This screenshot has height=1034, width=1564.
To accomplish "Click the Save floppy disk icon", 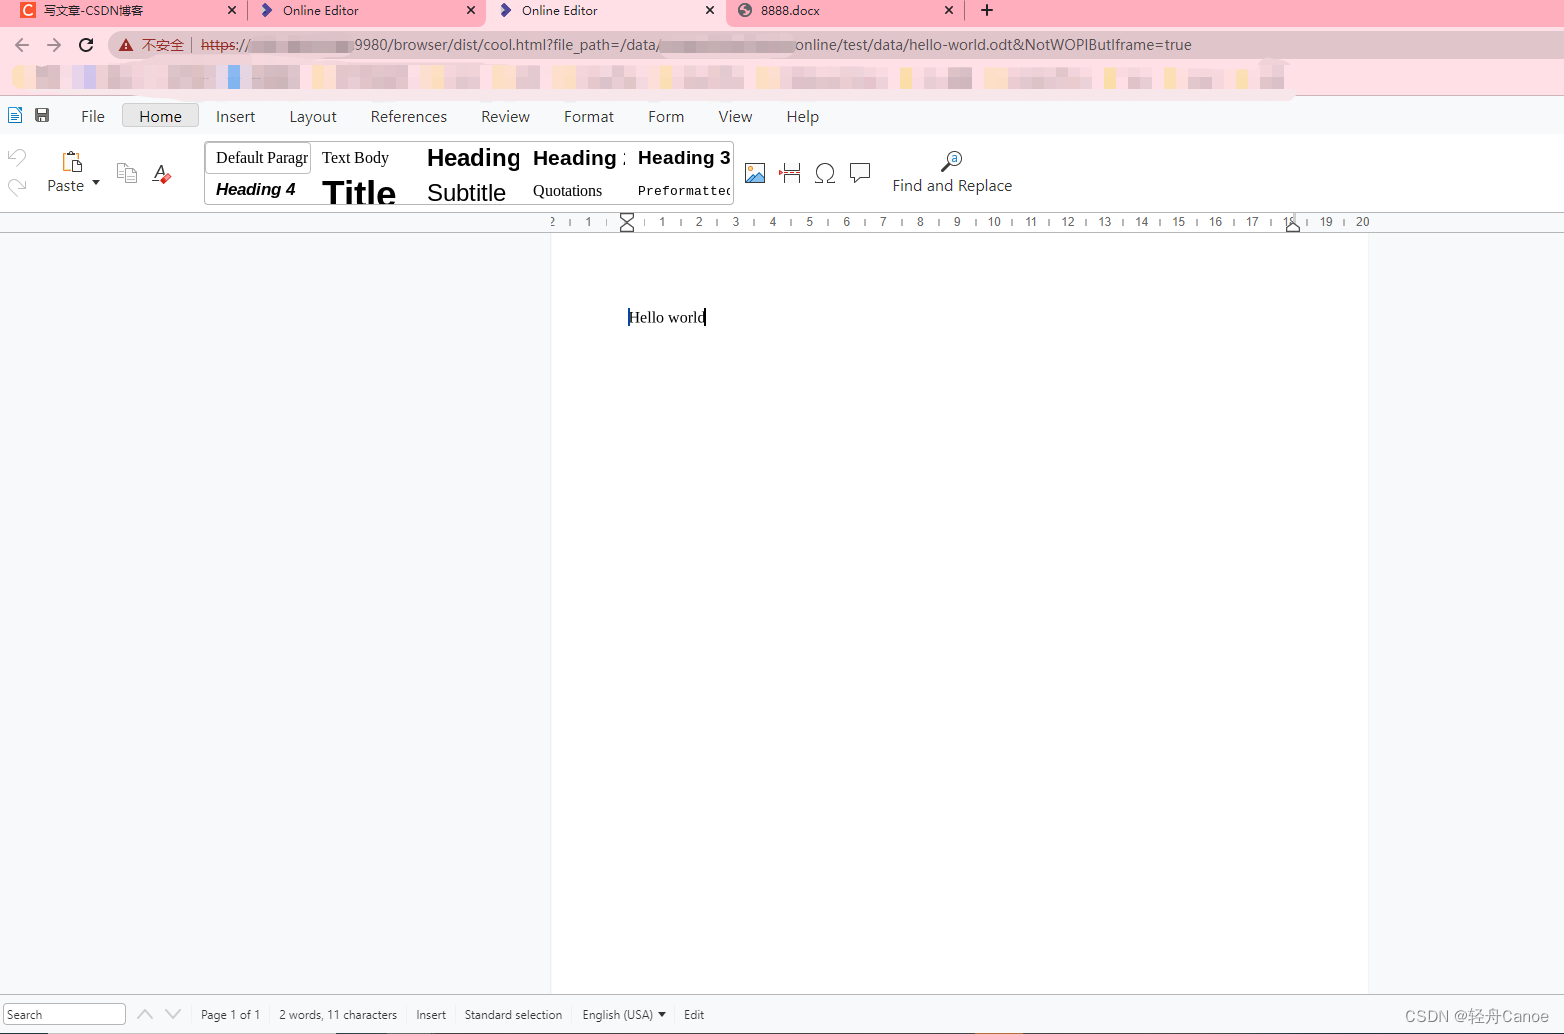I will click(42, 115).
